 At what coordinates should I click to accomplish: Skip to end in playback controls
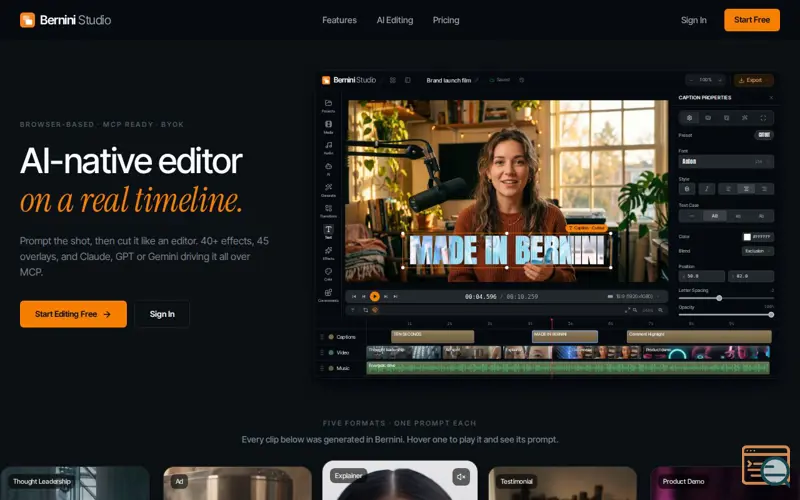click(x=395, y=296)
